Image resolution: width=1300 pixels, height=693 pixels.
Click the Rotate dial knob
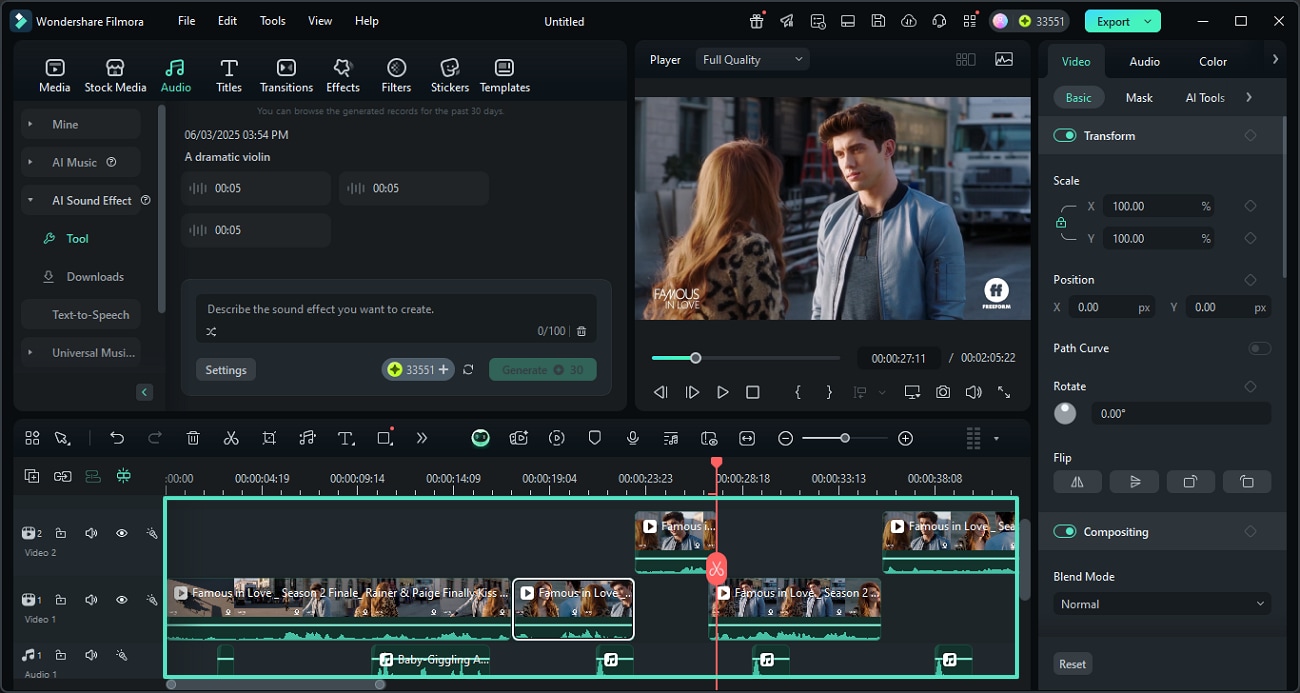pyautogui.click(x=1065, y=413)
